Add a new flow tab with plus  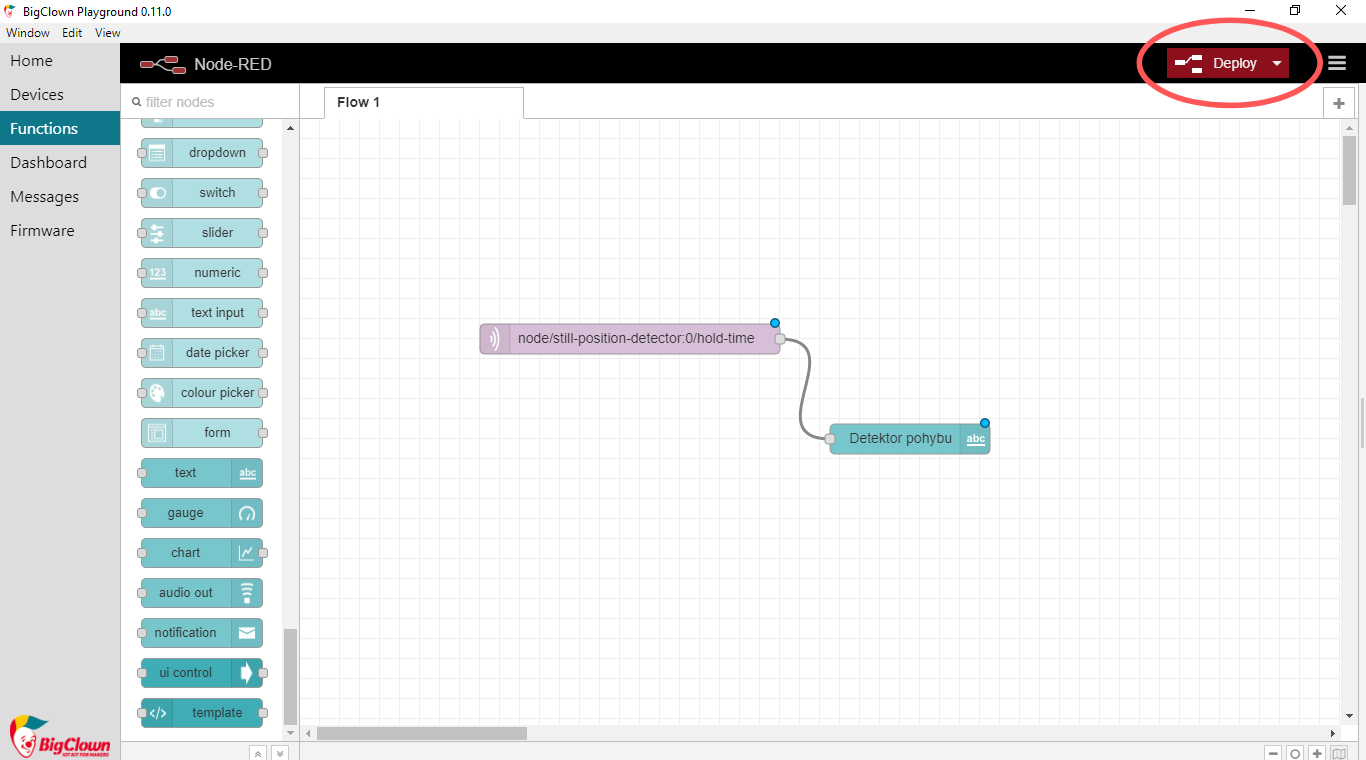pos(1339,103)
